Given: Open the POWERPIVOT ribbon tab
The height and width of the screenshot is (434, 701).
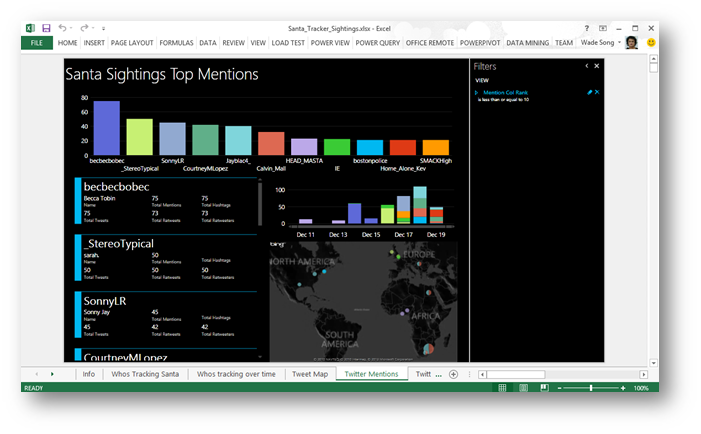Looking at the screenshot, I should click(x=480, y=43).
